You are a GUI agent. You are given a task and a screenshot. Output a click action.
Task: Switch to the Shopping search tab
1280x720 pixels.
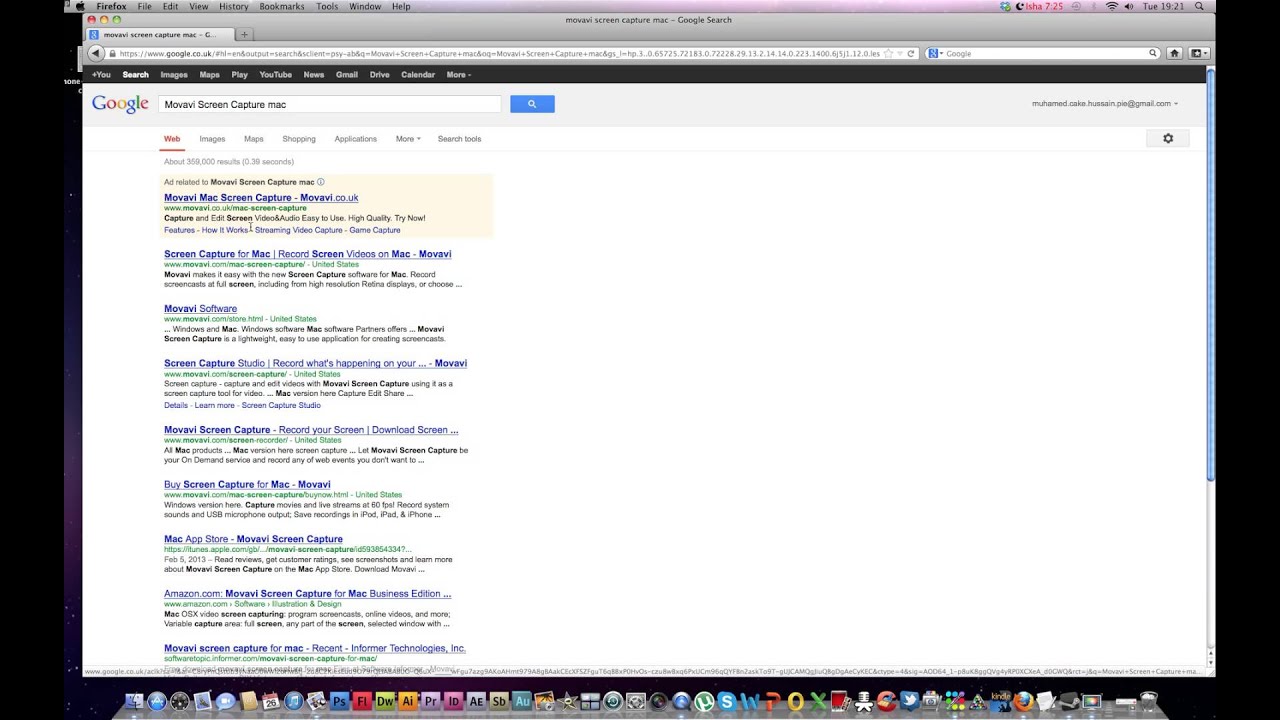click(299, 139)
